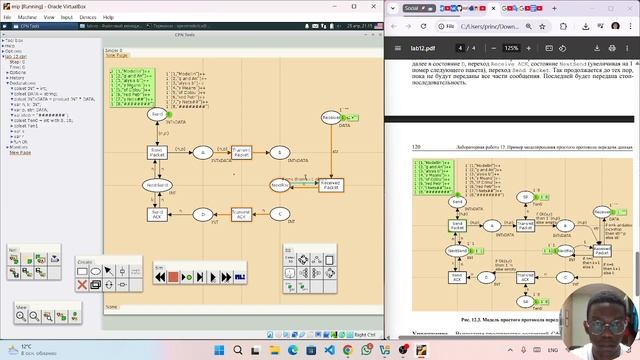Open the VirtualBox File menu
The width and height of the screenshot is (640, 360).
pos(7,17)
